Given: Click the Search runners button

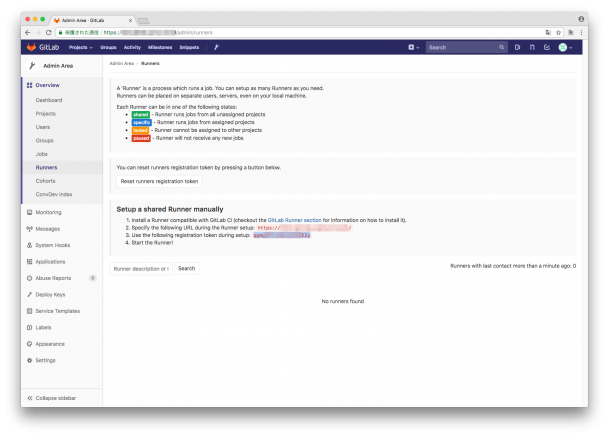Looking at the screenshot, I should click(186, 268).
